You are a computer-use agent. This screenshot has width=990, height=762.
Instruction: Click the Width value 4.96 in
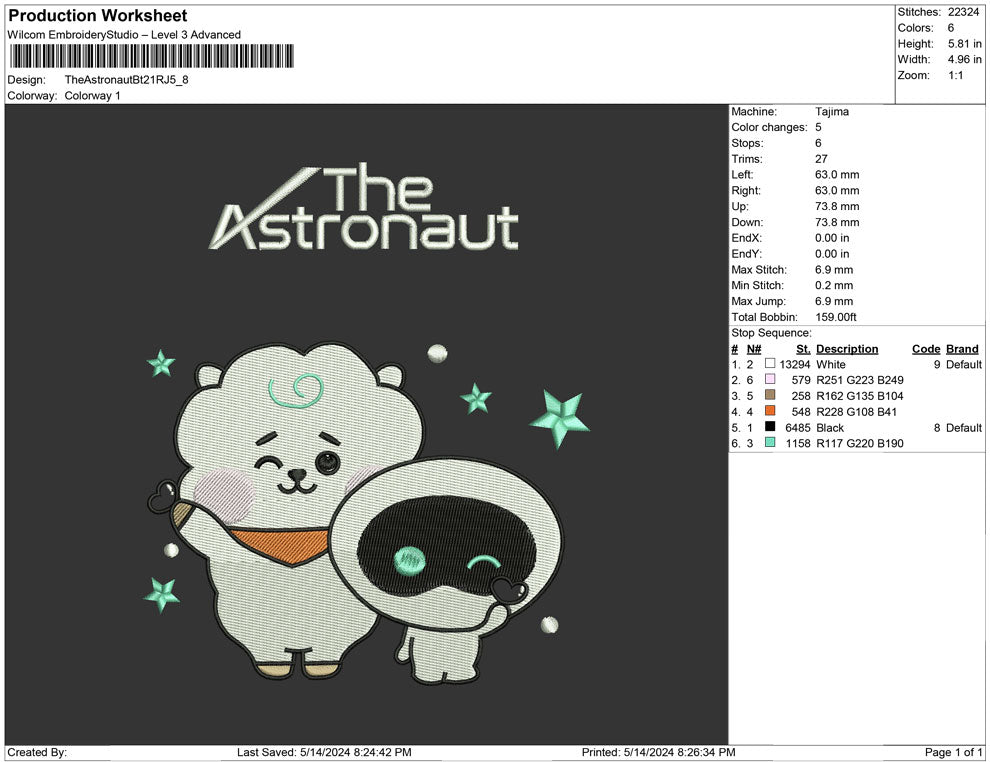(x=965, y=59)
